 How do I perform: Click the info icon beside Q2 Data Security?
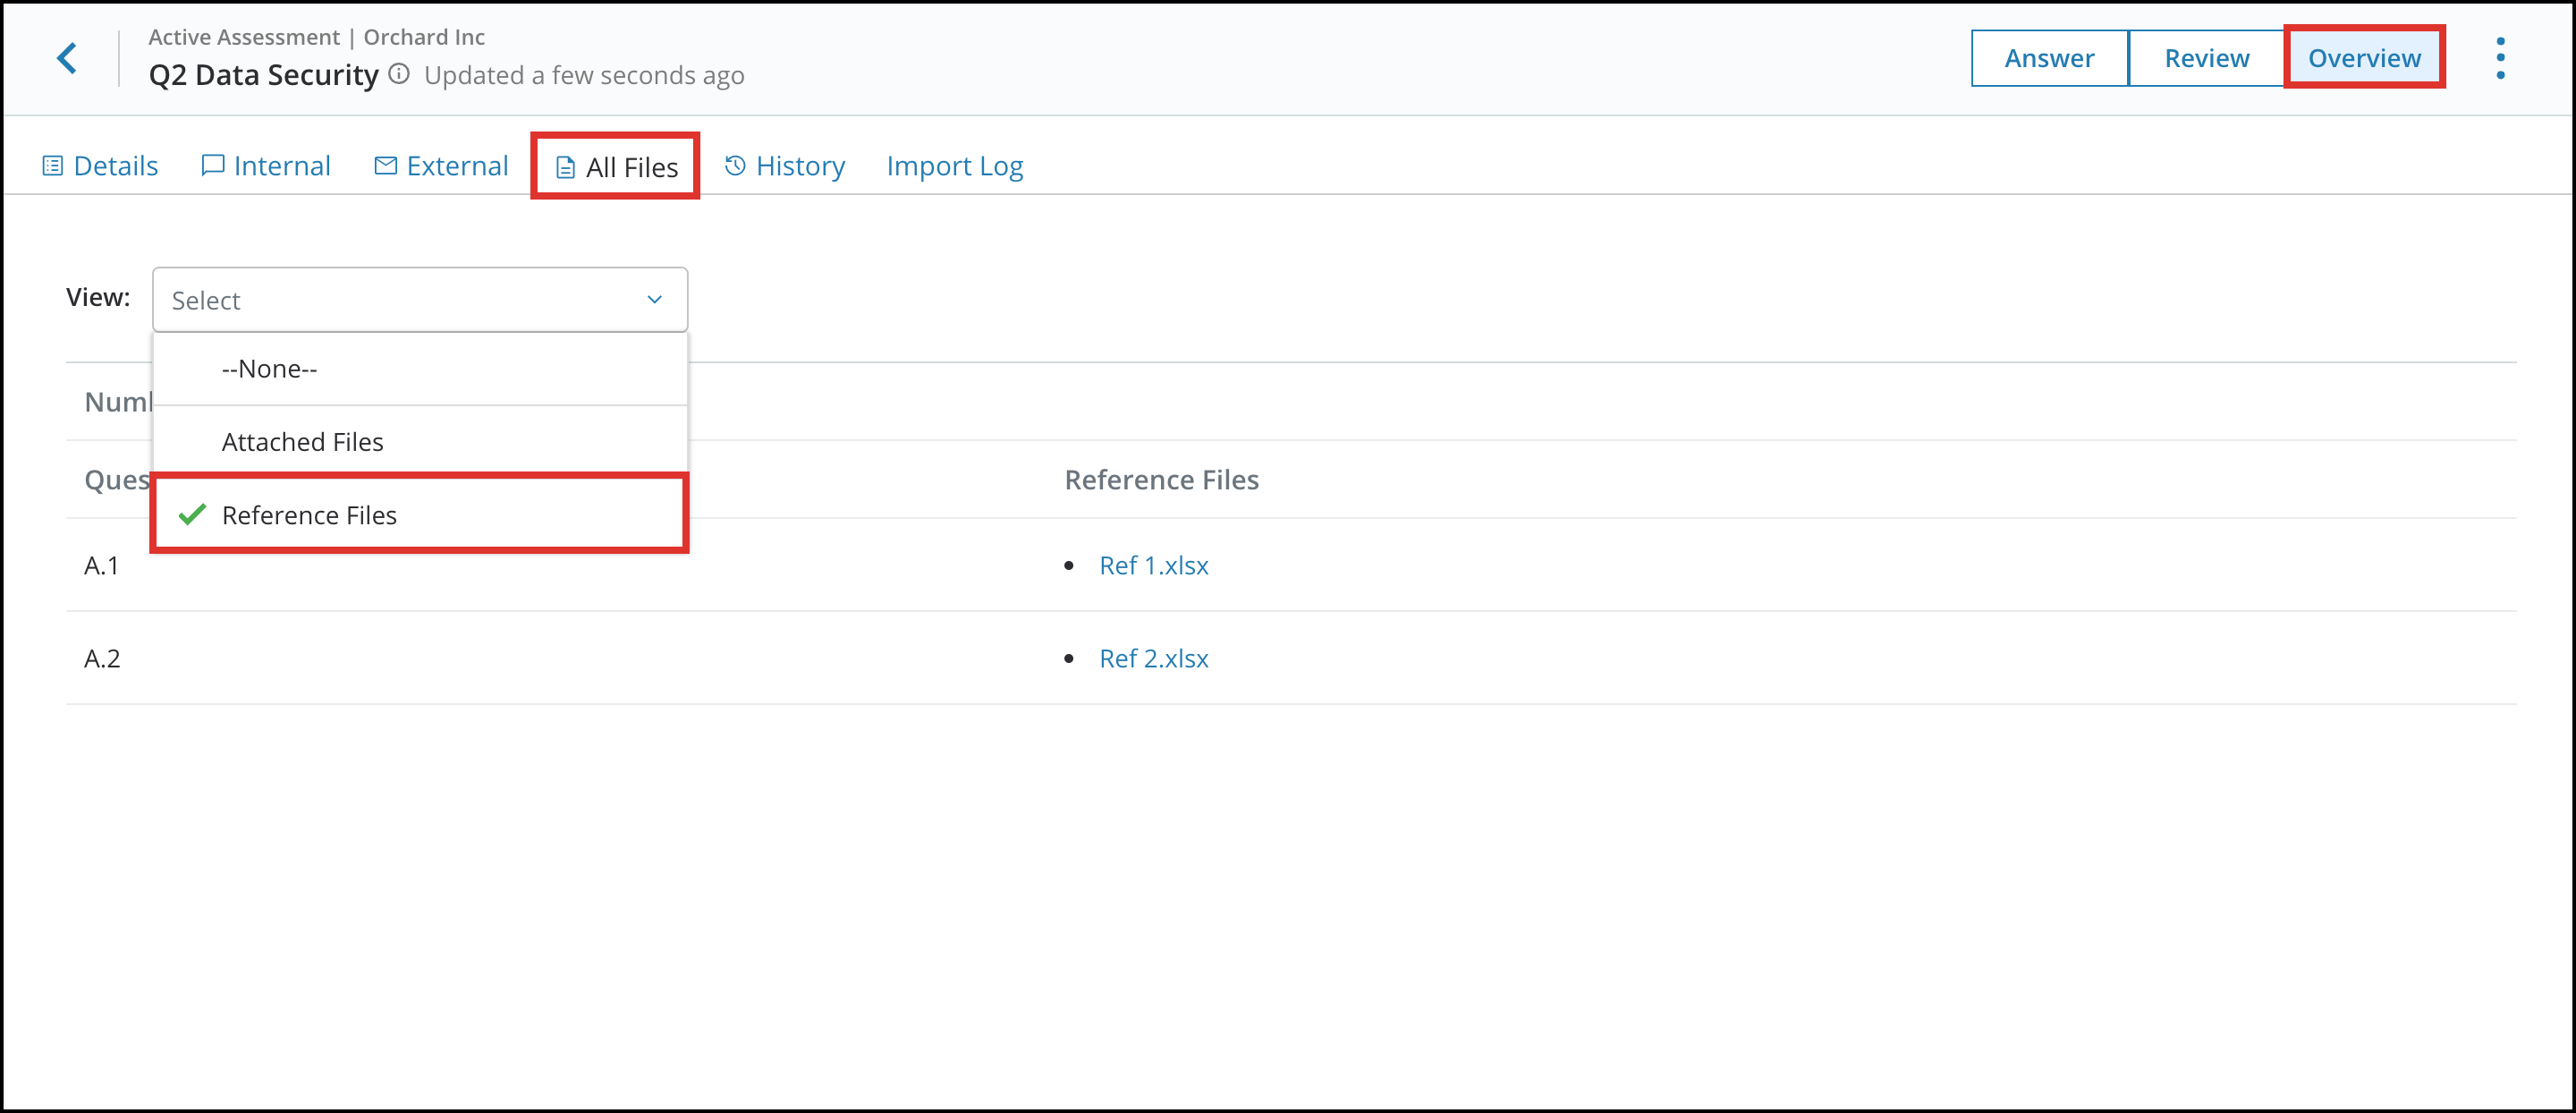(x=399, y=73)
